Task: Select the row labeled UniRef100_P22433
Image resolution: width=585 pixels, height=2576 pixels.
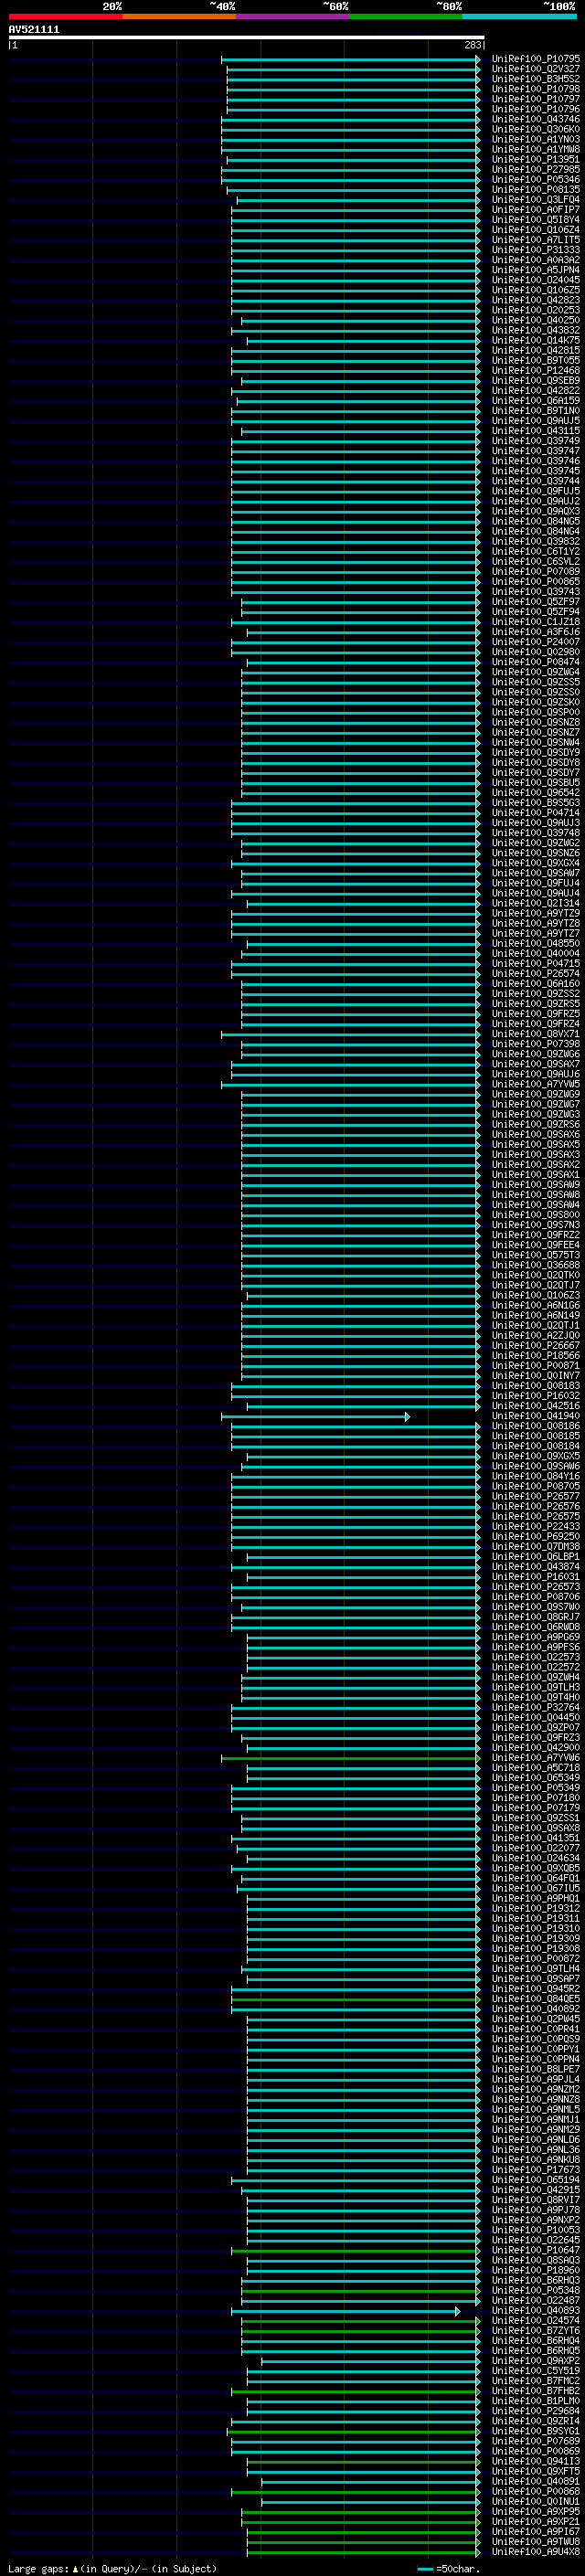Action: click(536, 1526)
